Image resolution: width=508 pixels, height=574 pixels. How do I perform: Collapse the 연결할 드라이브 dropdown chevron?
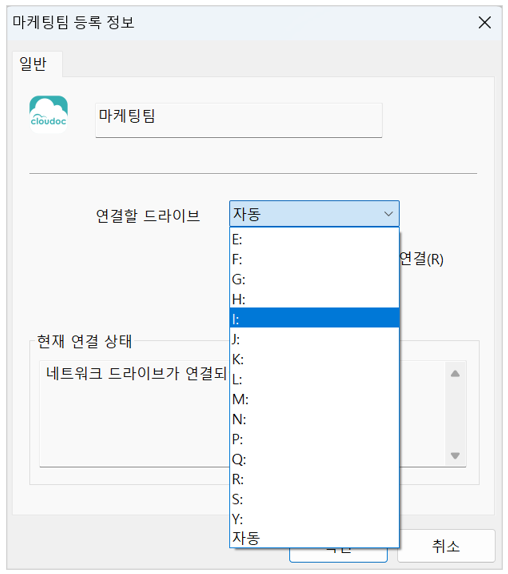pos(388,214)
